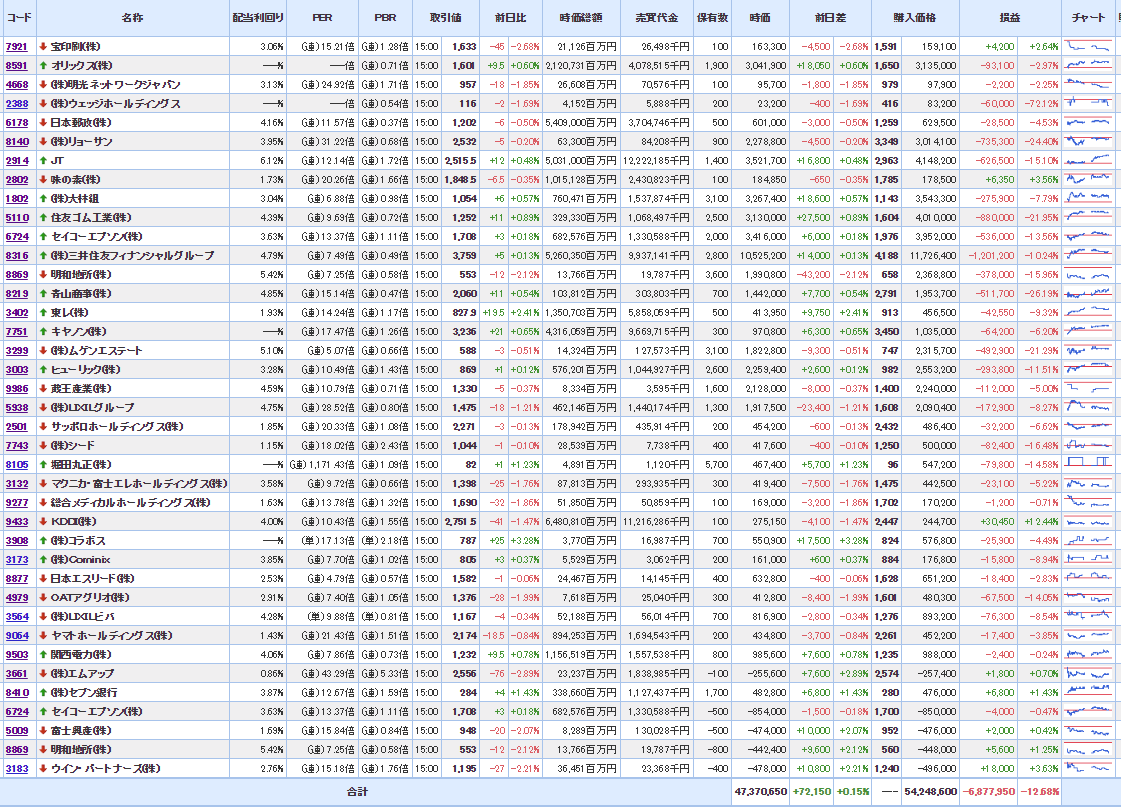Open stock code 9433 link for KDDI
This screenshot has height=809, width=1121.
point(16,521)
